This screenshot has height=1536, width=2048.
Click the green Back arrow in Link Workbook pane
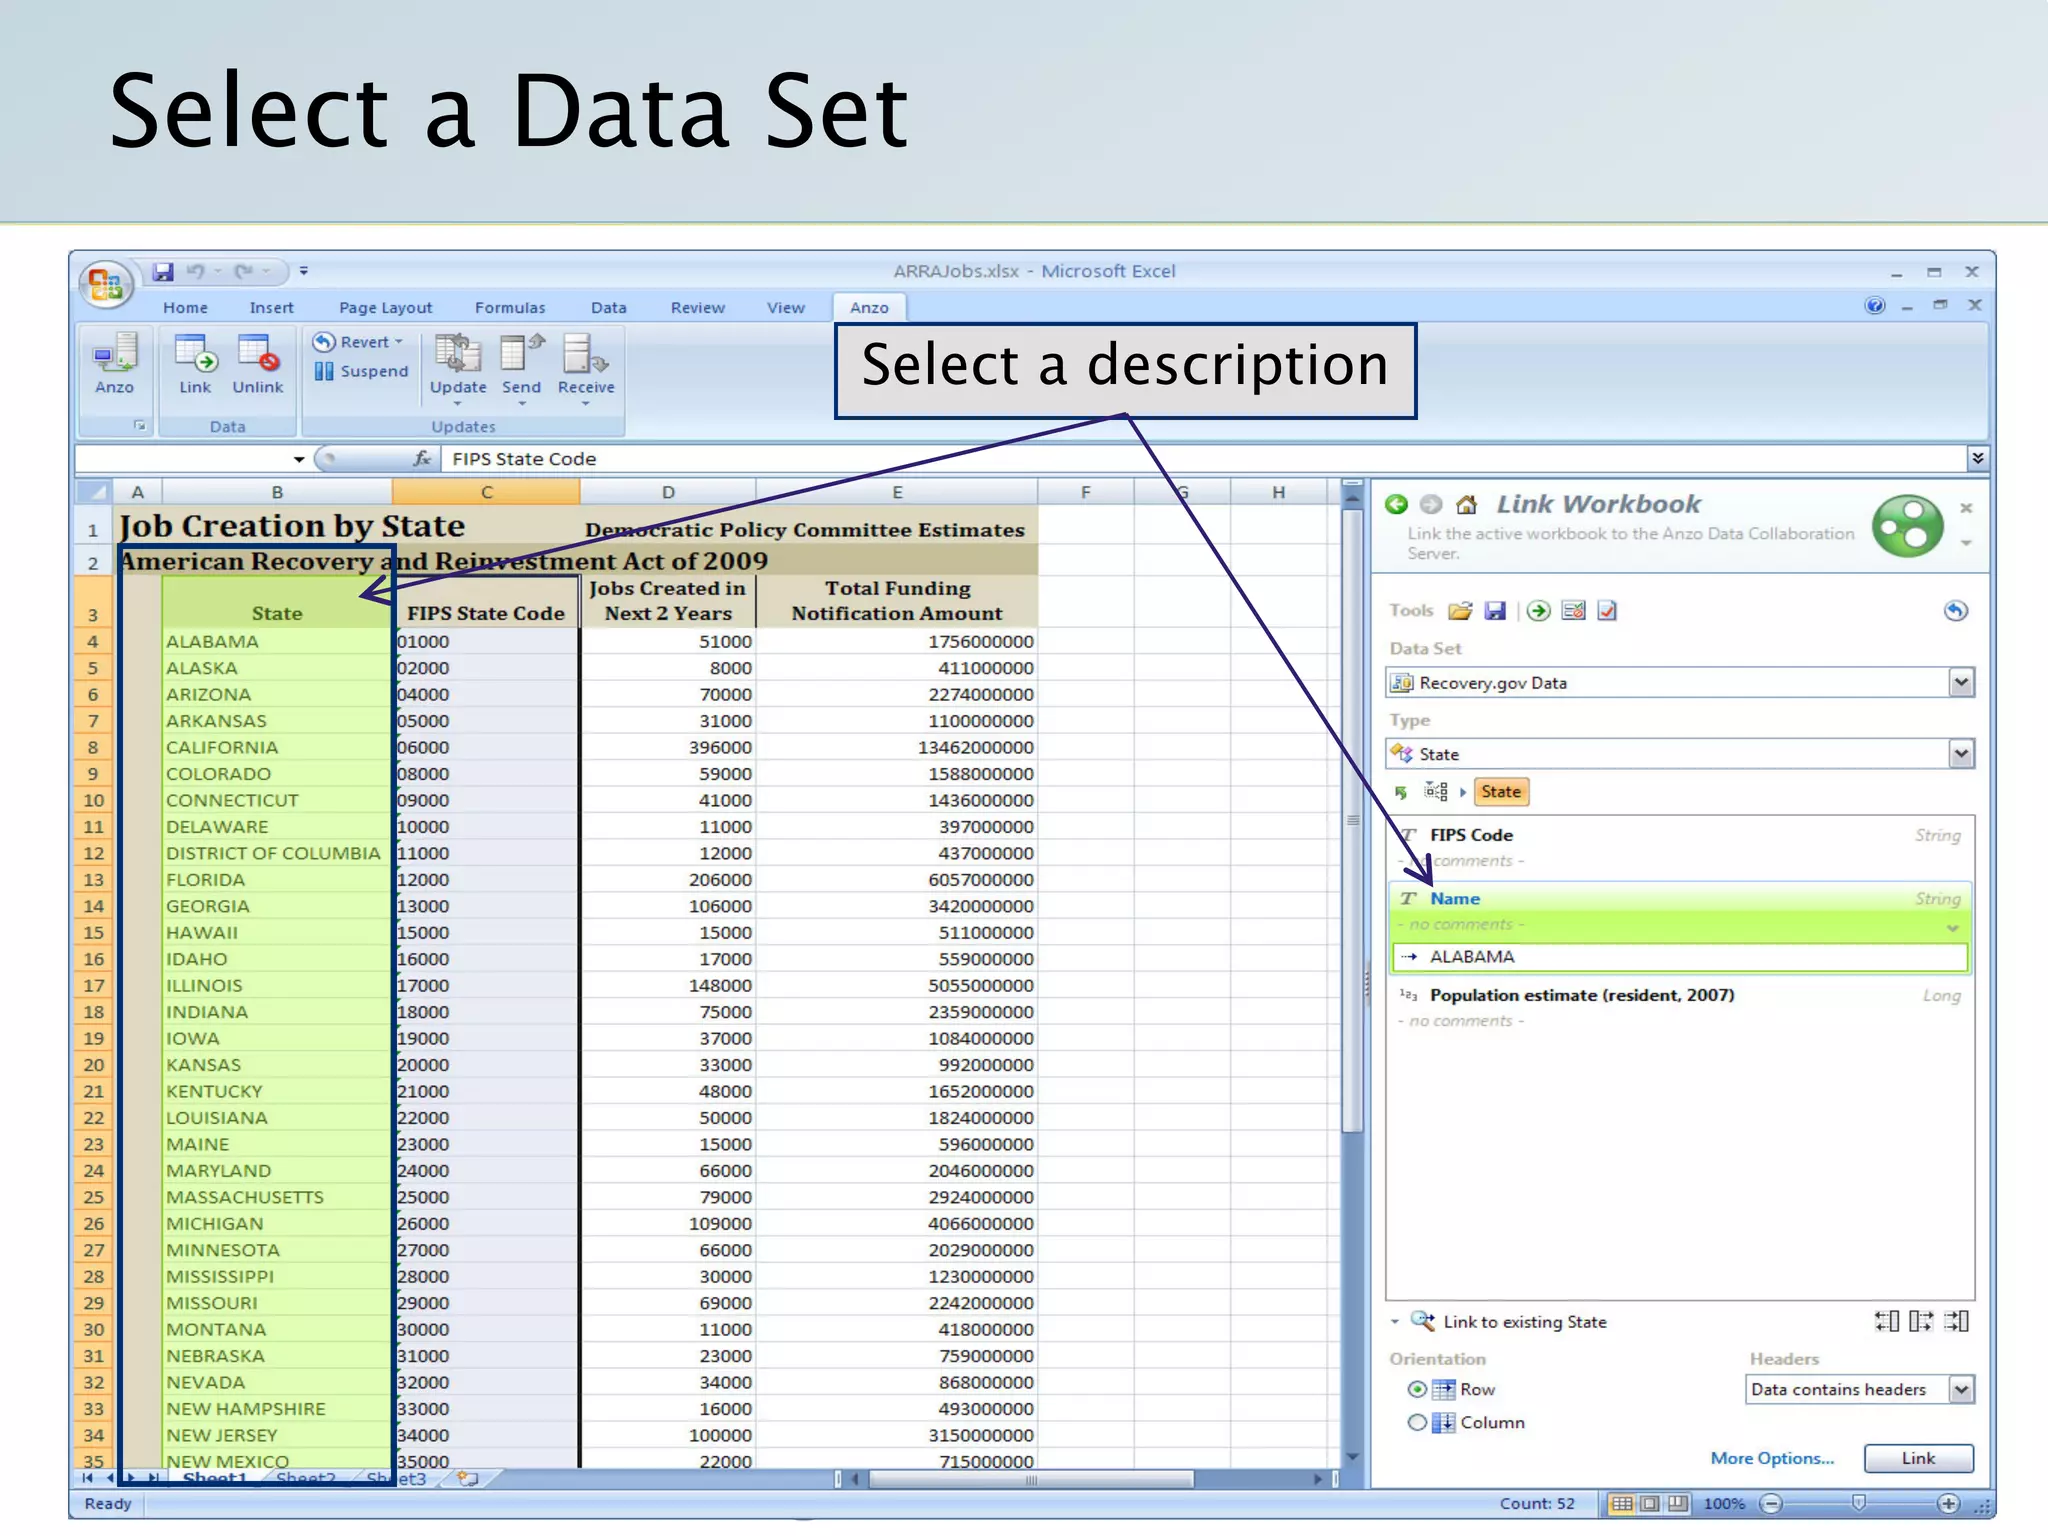click(1397, 504)
